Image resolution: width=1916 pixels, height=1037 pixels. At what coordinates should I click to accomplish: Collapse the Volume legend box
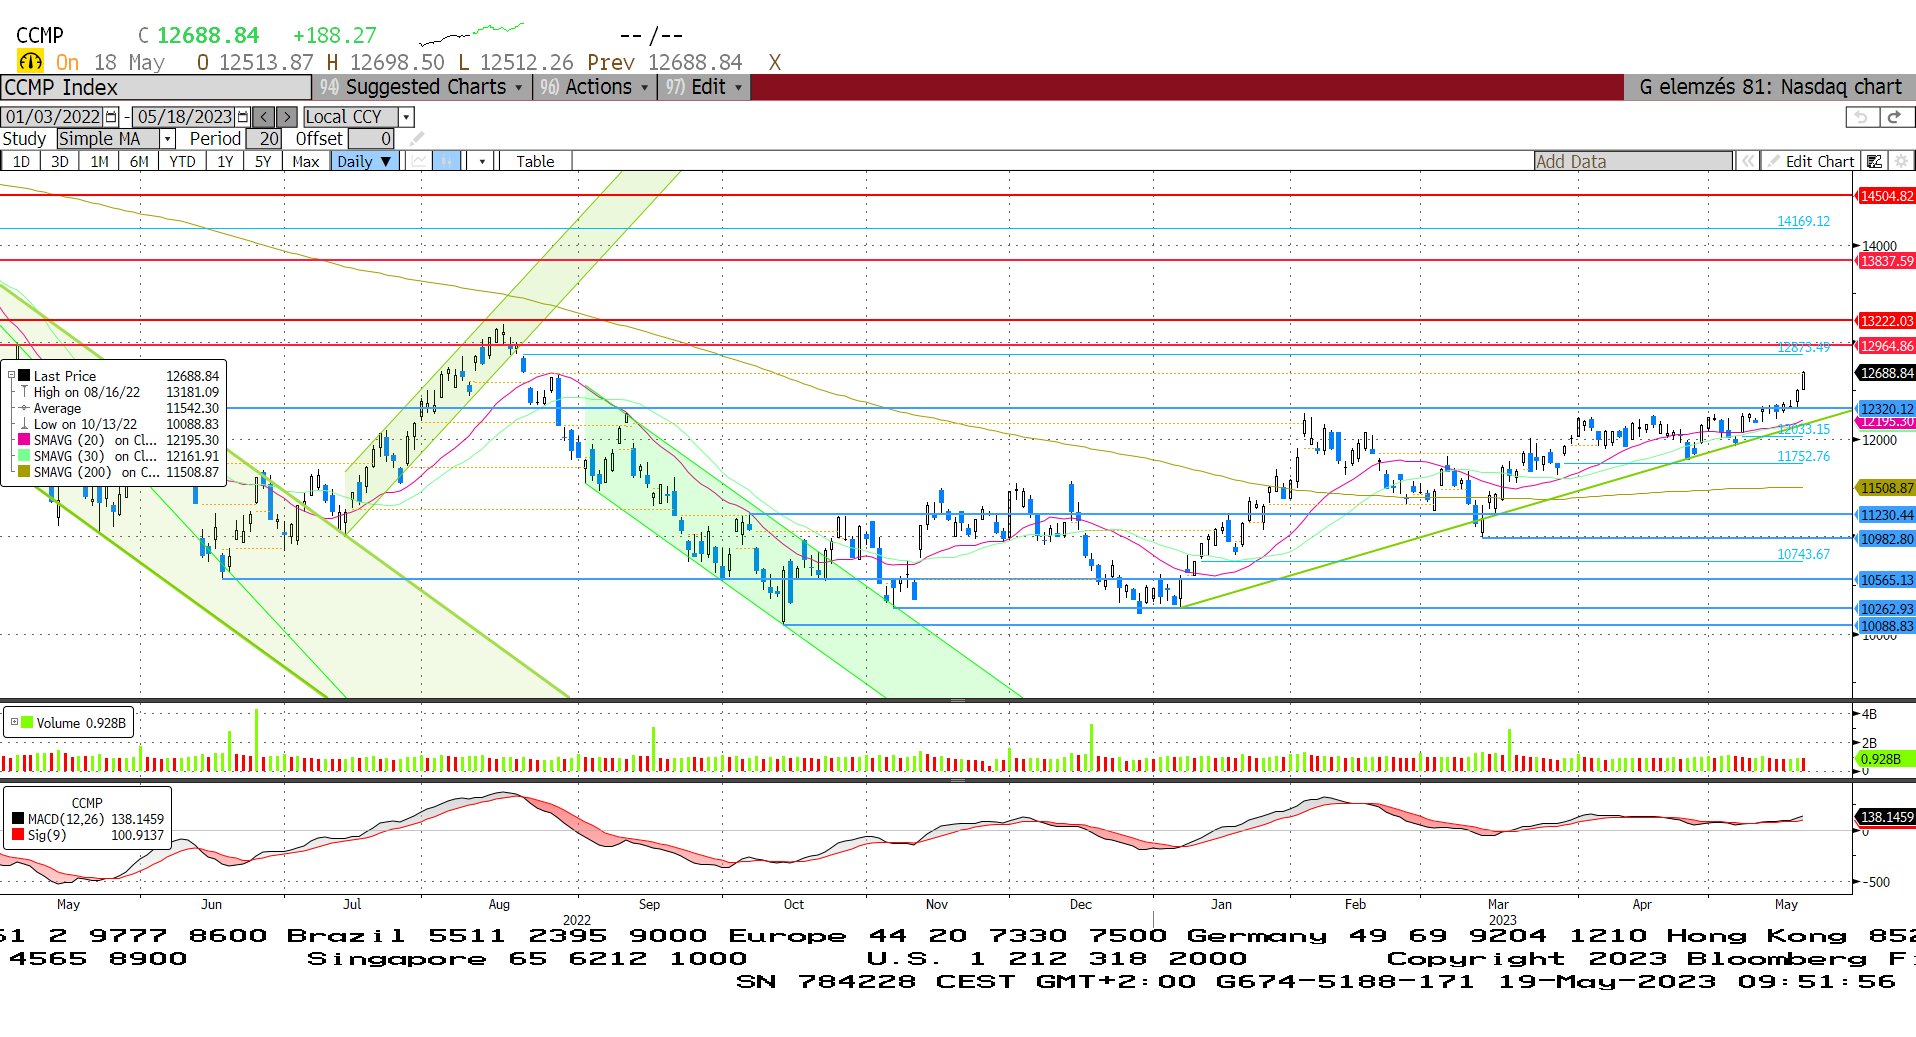14,722
